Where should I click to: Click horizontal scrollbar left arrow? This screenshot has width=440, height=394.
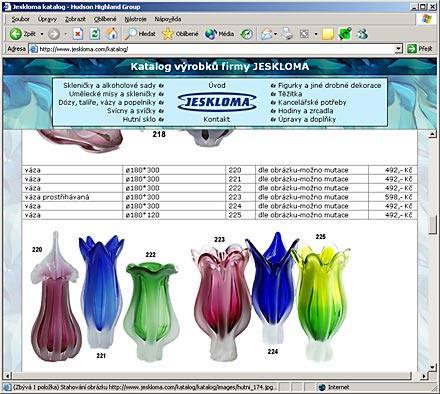point(7,376)
